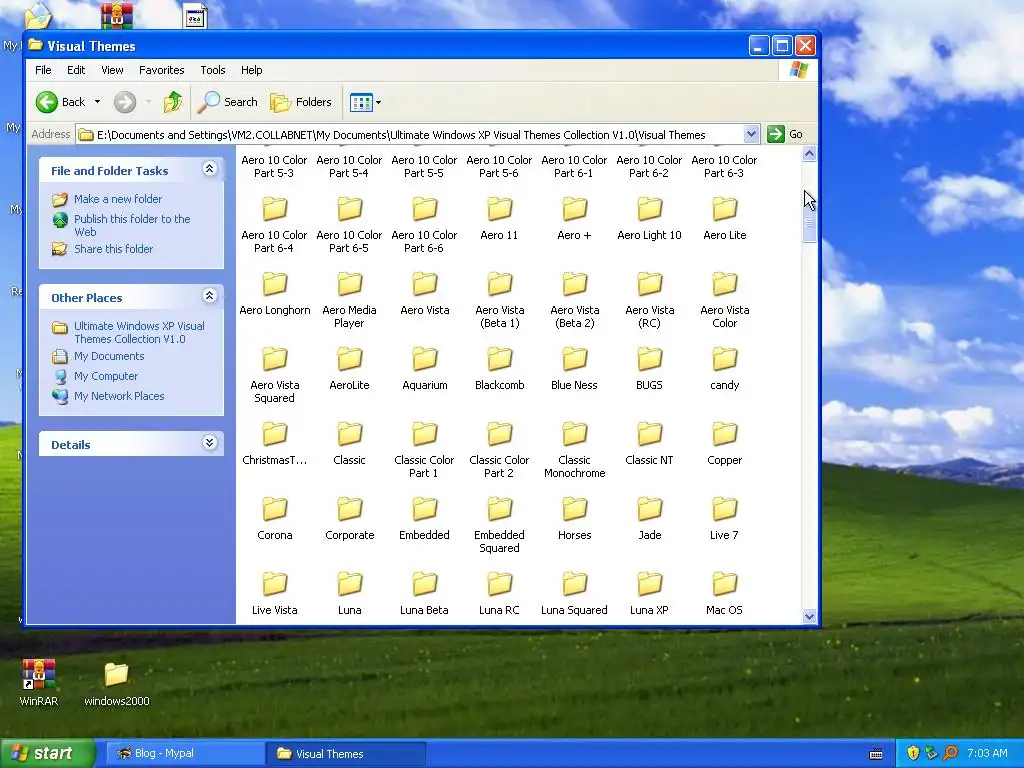Click the magnifier tray icon
This screenshot has width=1024, height=768.
pyautogui.click(x=950, y=753)
